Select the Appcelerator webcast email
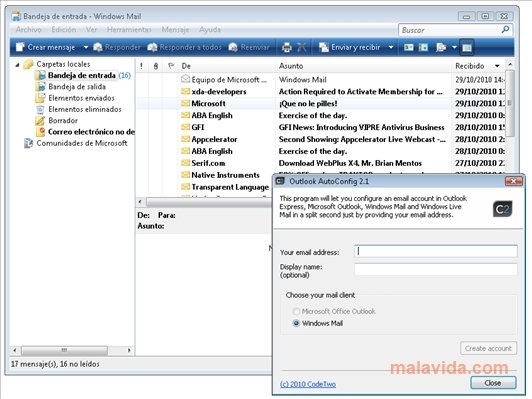This screenshot has height=399, width=532. (320, 139)
